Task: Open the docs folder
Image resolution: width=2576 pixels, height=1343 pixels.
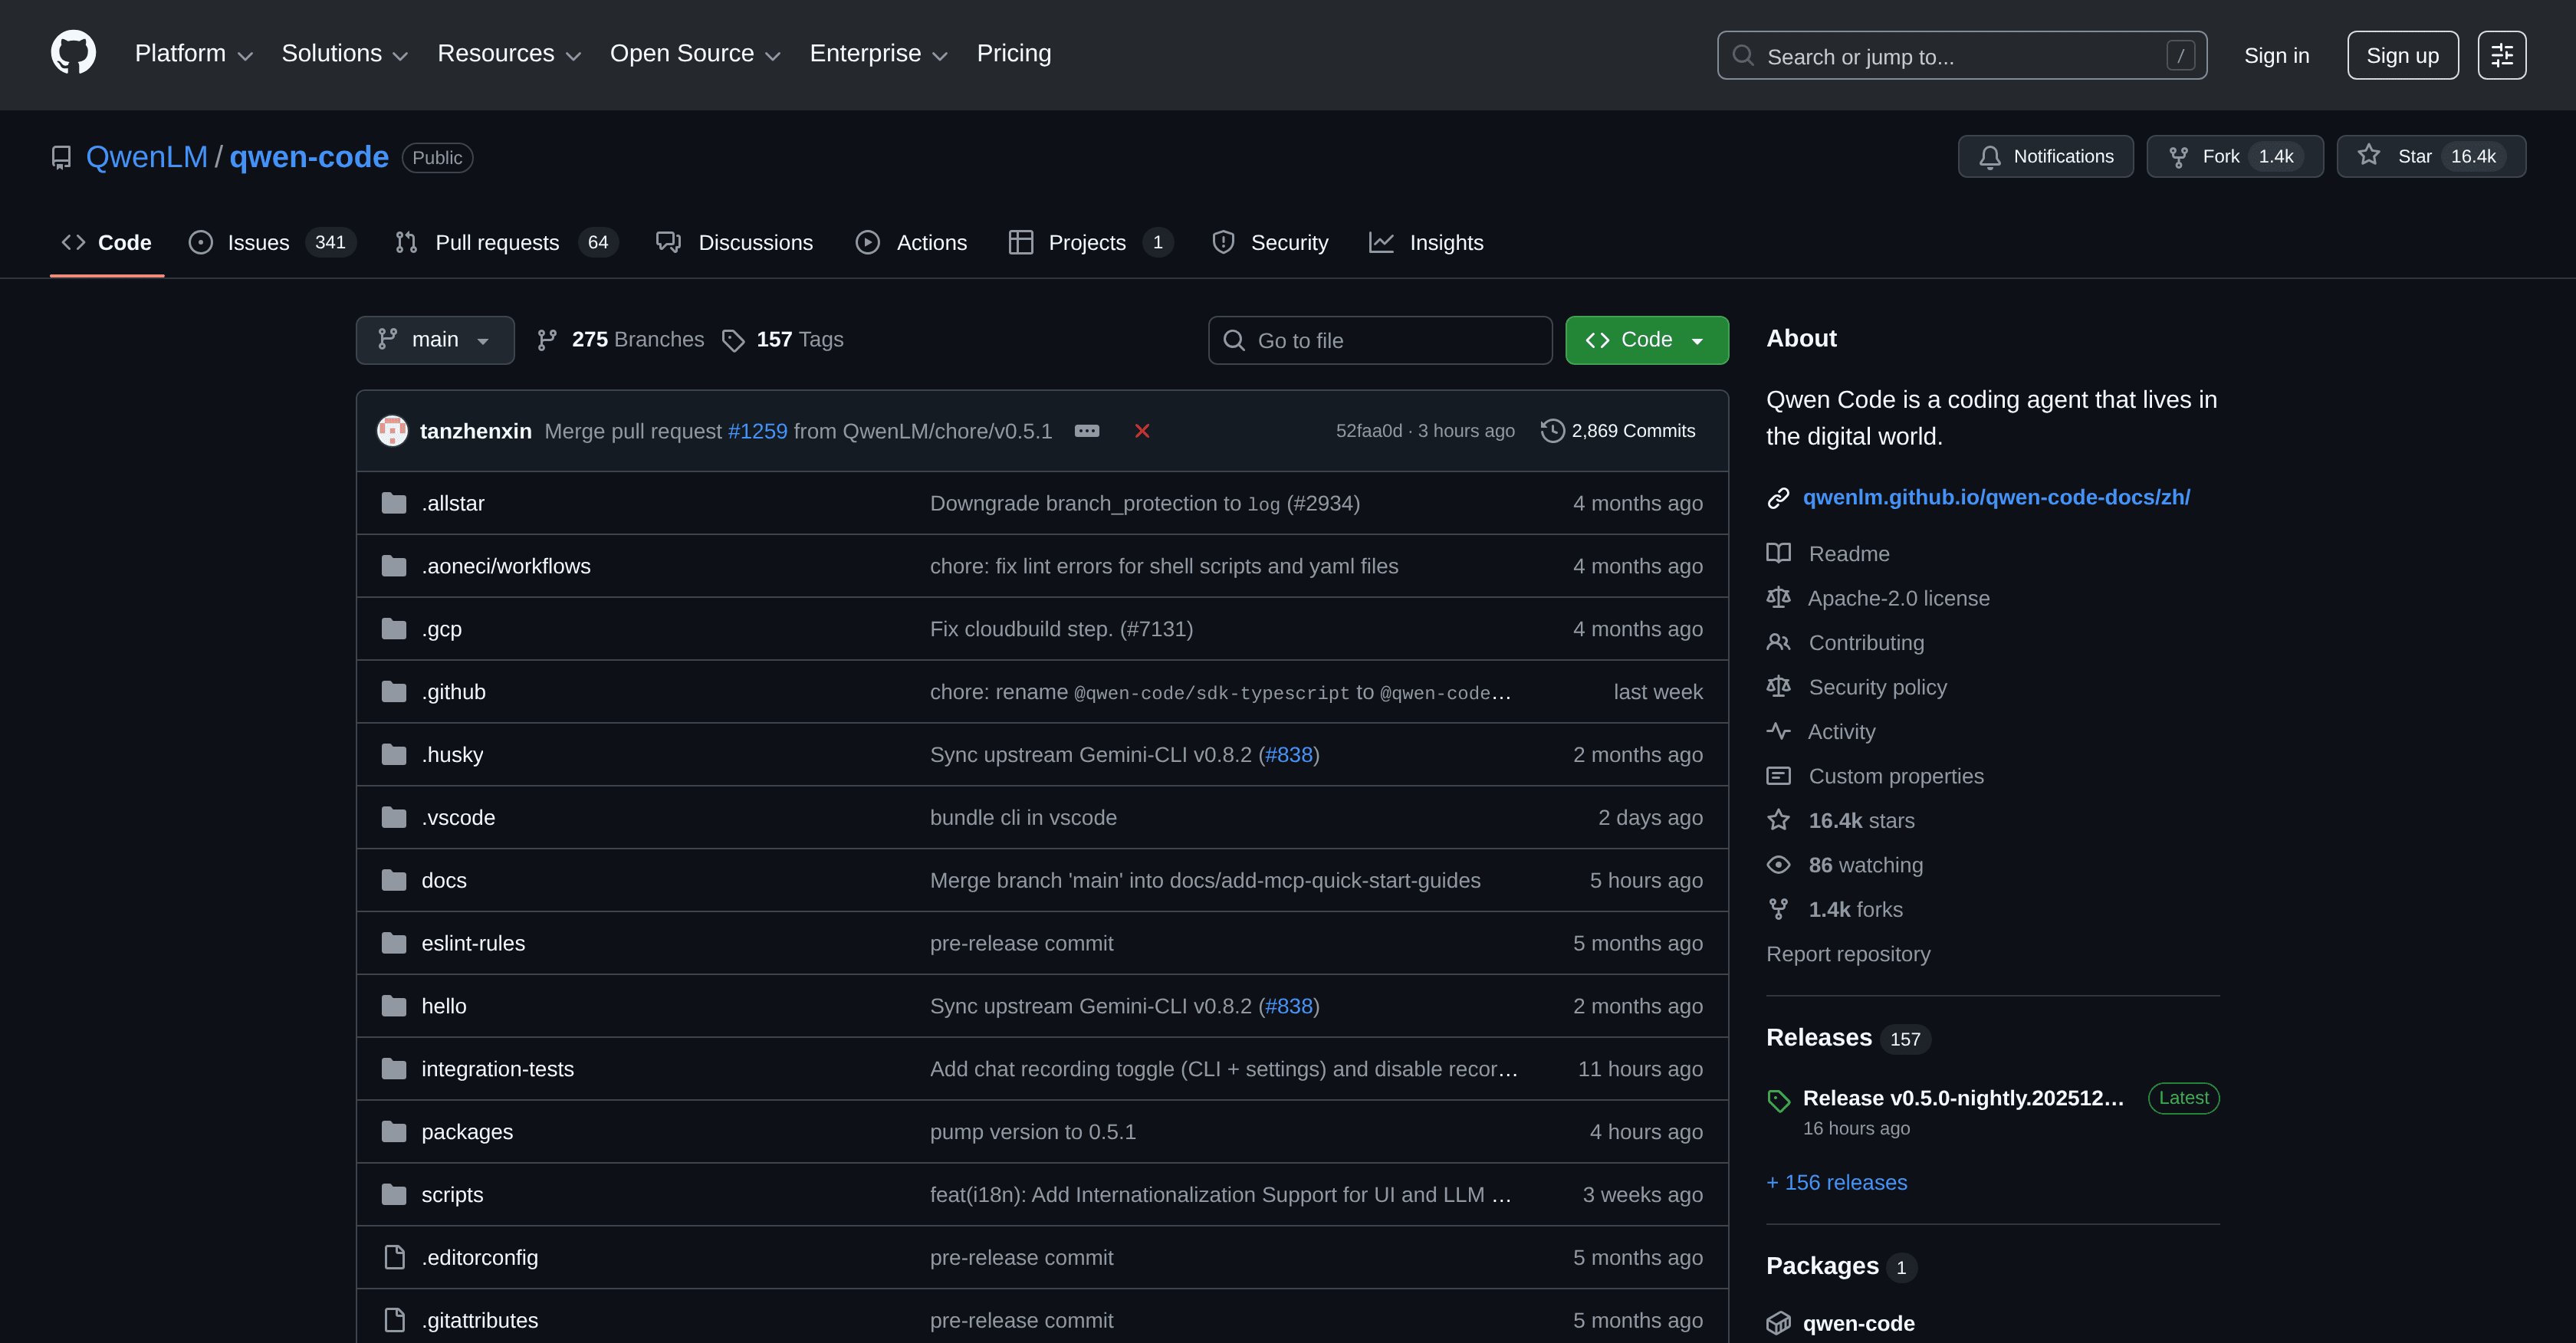Action: (443, 880)
